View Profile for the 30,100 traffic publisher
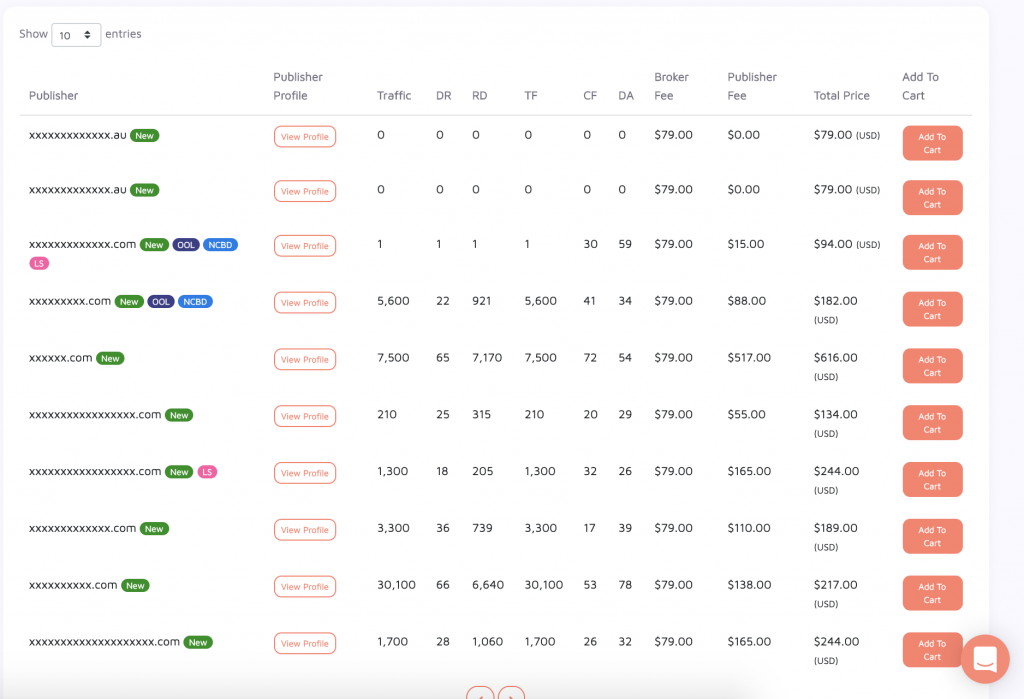The height and width of the screenshot is (699, 1024). point(304,587)
